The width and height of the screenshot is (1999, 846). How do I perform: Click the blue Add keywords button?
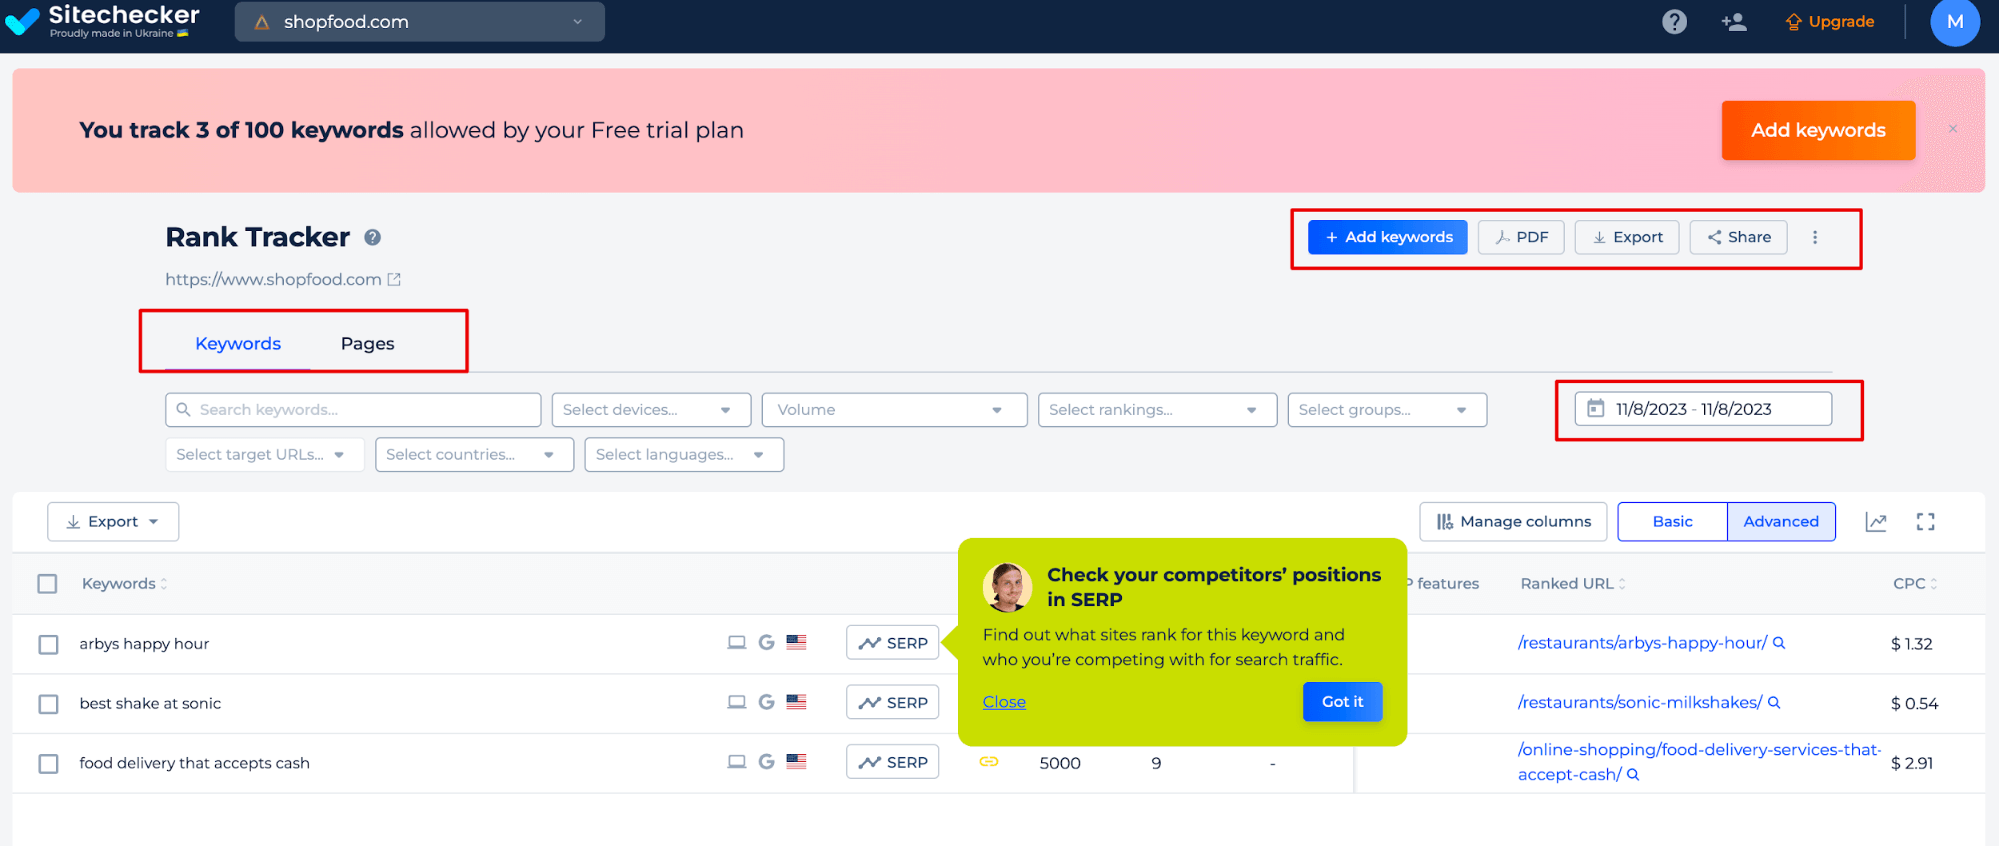click(1387, 237)
